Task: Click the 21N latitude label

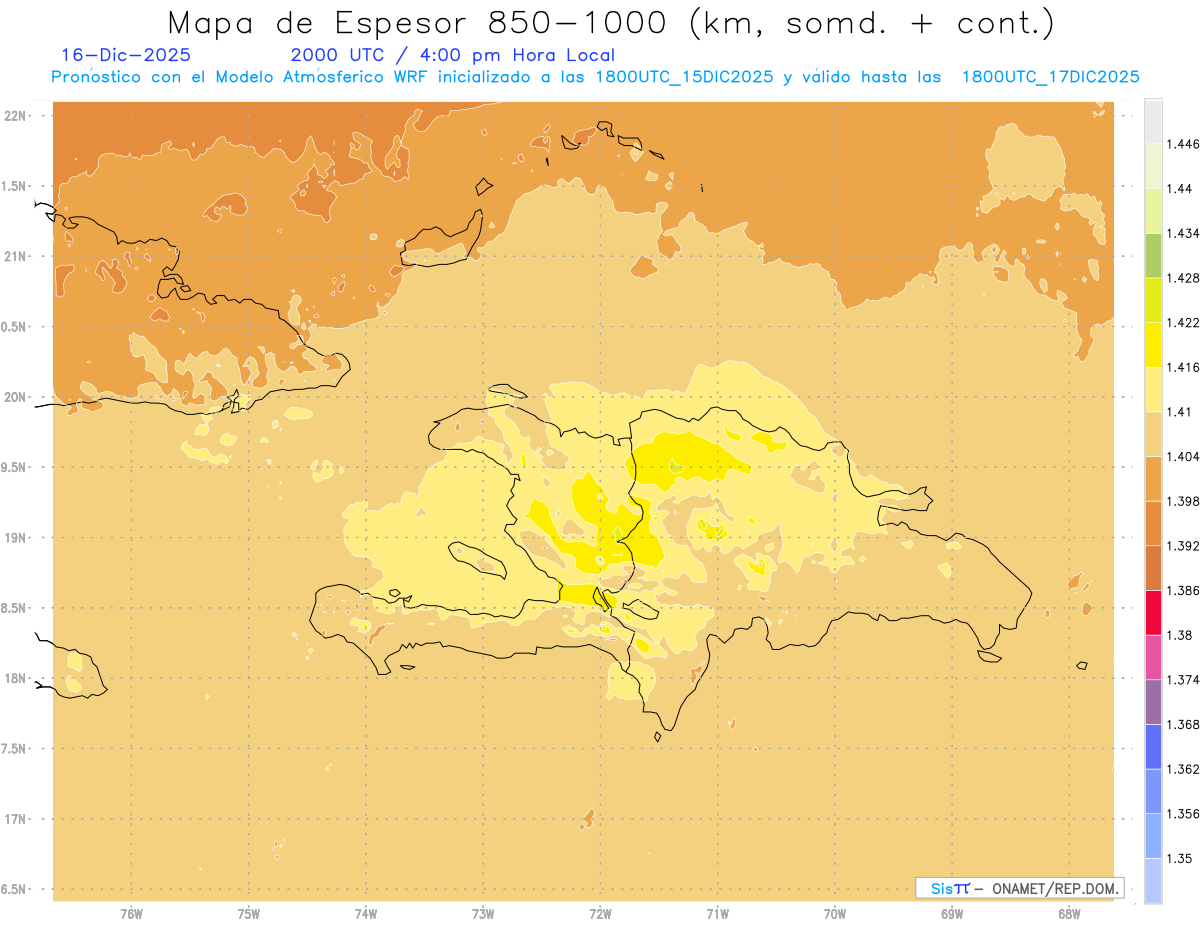Action: [x=16, y=256]
